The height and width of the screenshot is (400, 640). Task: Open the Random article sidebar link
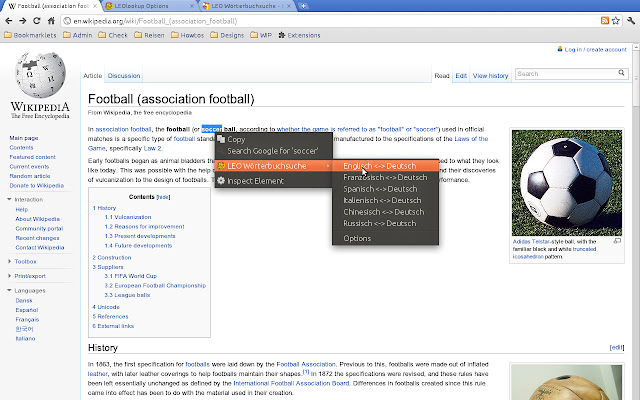30,176
